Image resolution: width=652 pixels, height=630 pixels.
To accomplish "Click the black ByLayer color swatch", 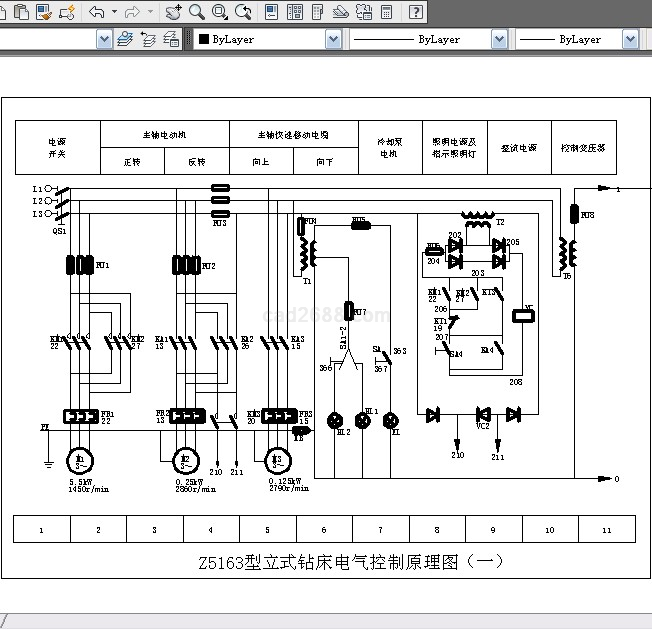I will coord(204,39).
